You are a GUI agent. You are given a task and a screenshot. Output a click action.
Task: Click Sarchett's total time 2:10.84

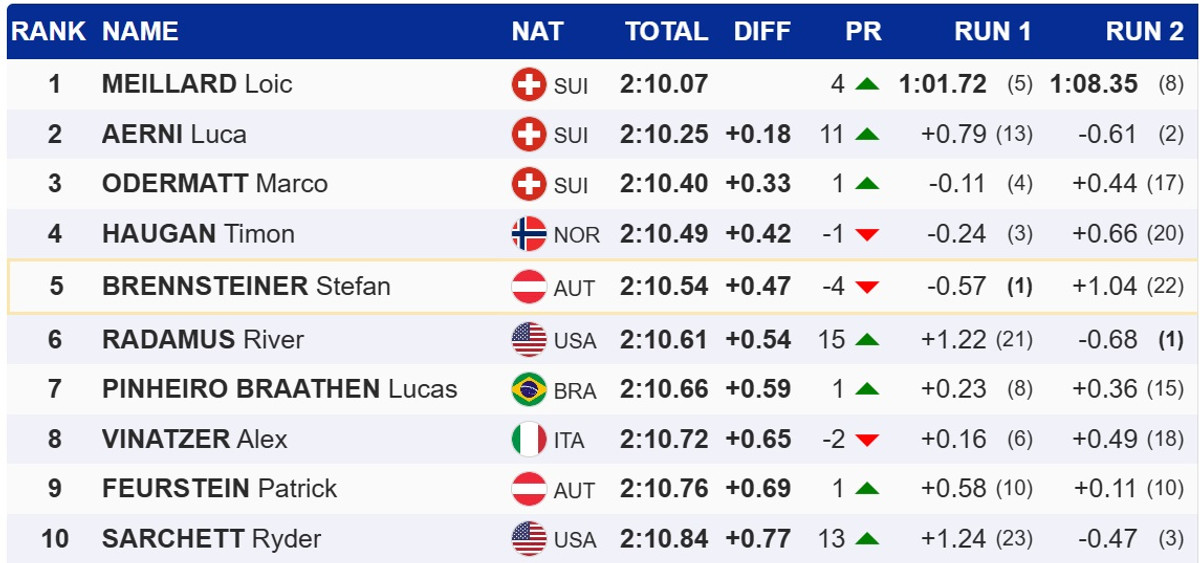click(664, 539)
